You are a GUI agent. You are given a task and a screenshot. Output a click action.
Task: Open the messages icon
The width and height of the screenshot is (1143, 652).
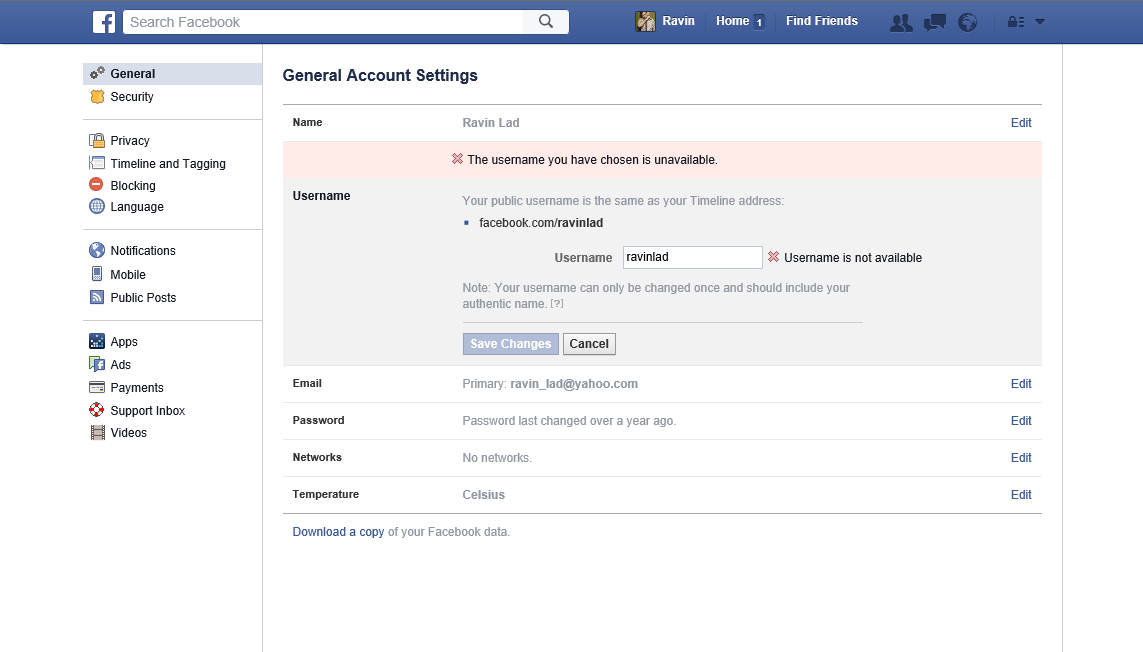[935, 23]
